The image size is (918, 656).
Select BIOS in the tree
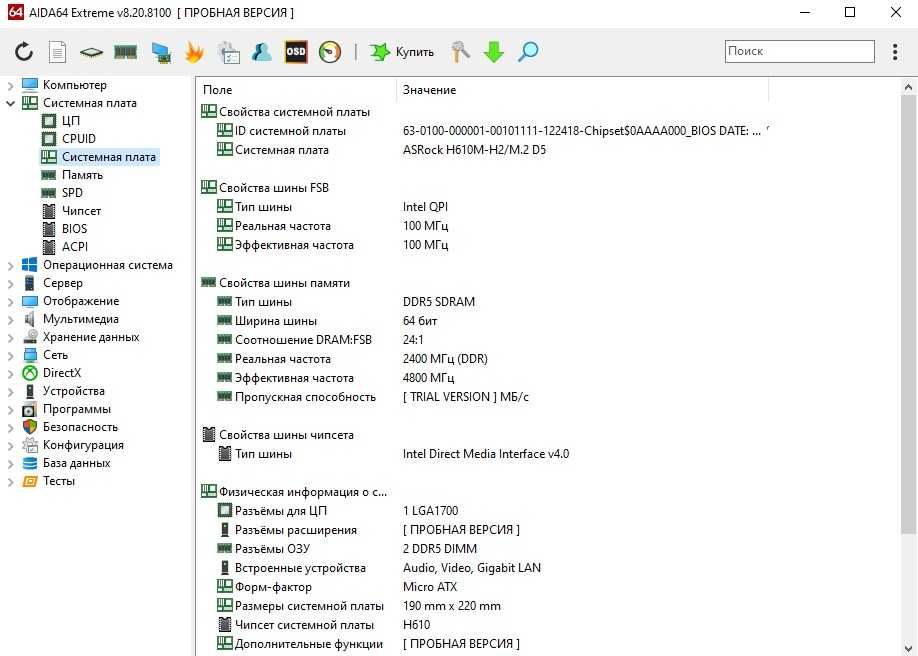coord(74,228)
